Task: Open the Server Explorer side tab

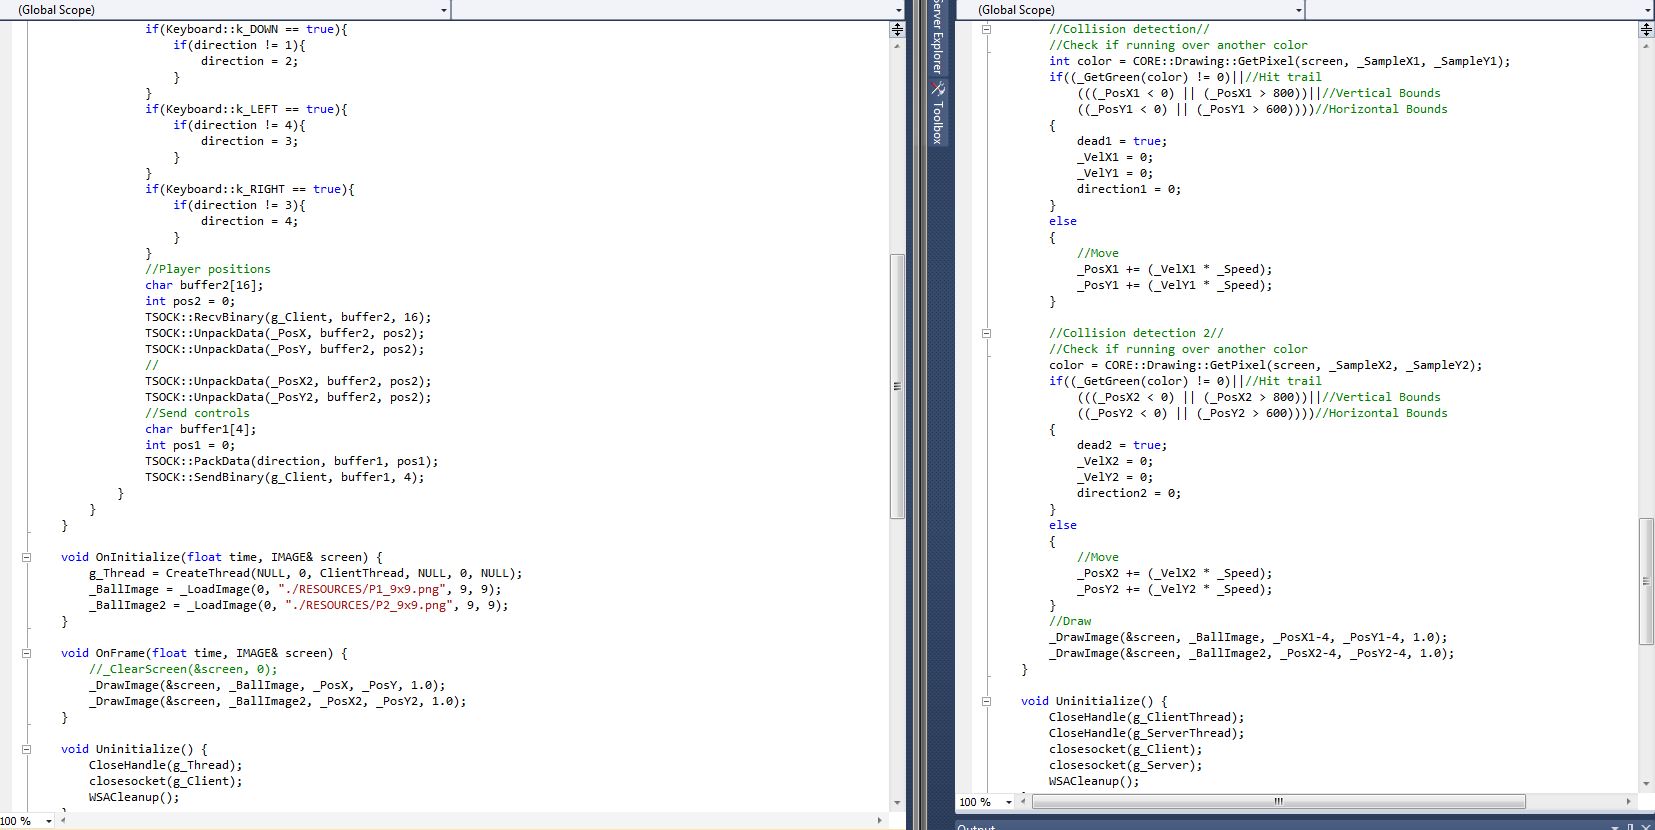Action: [937, 38]
